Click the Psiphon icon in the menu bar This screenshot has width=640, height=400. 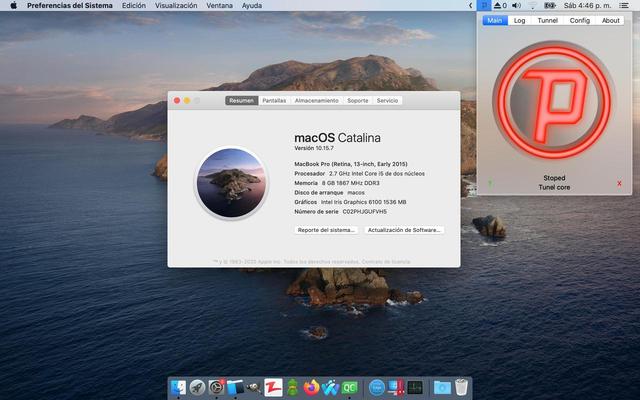[484, 5]
